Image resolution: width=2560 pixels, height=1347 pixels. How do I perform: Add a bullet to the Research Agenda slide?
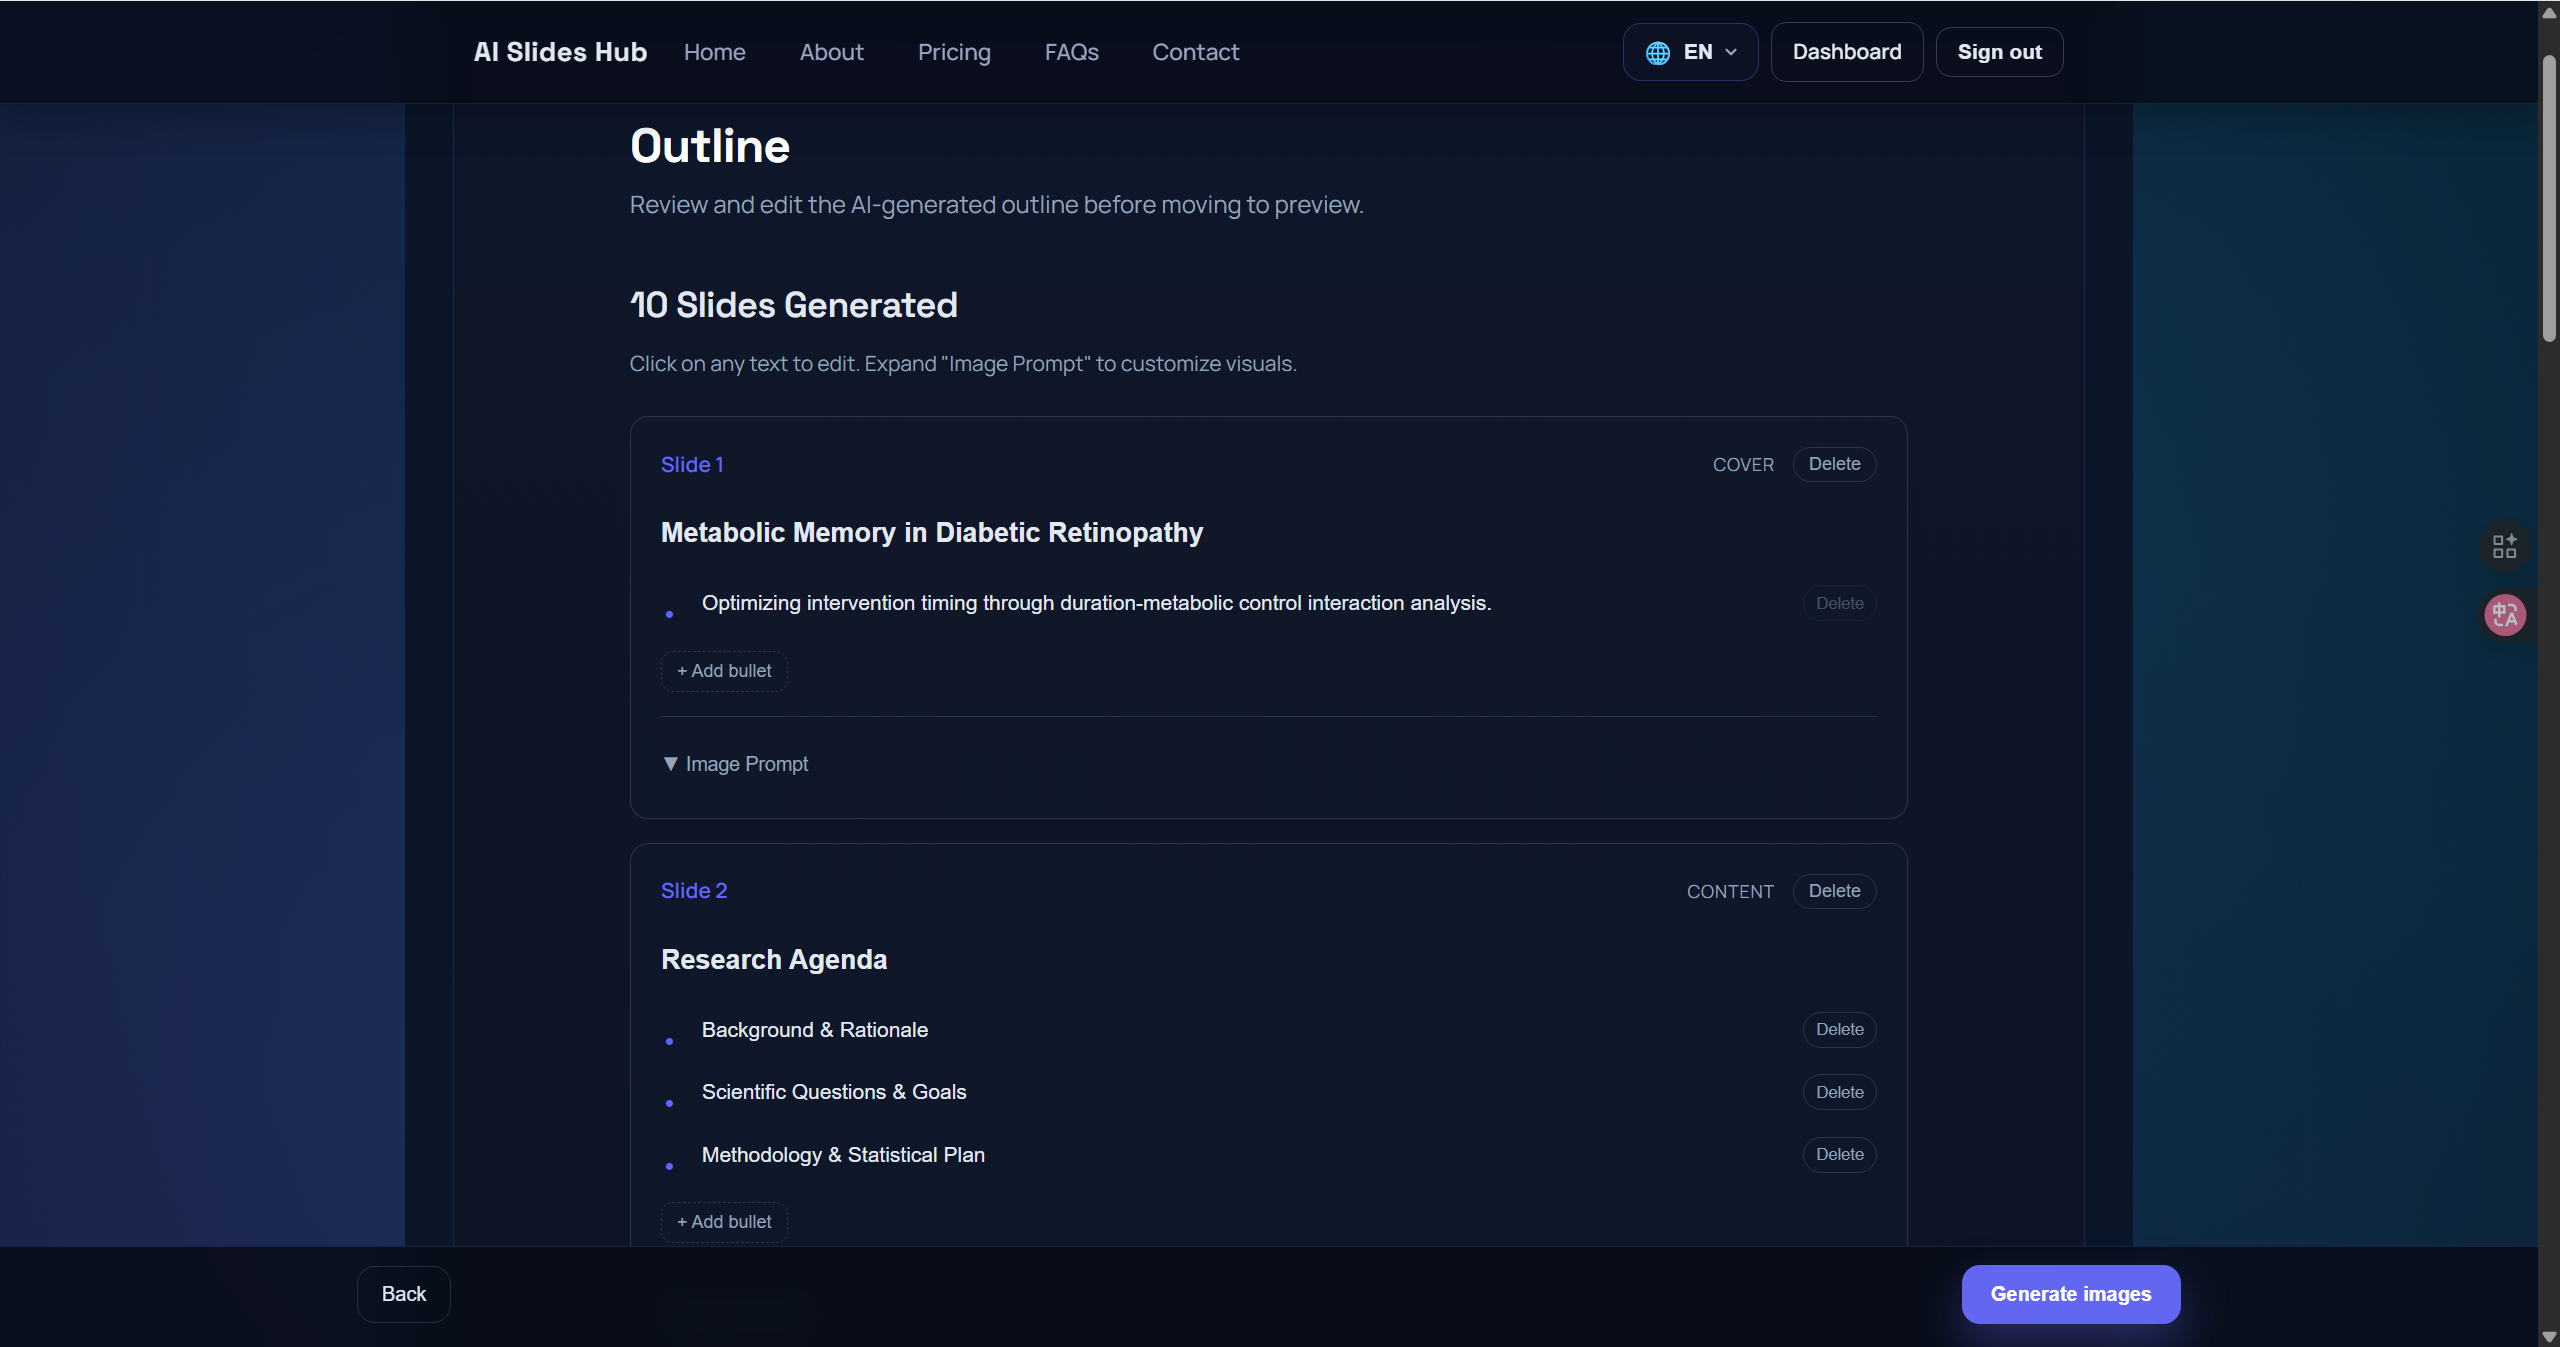pyautogui.click(x=723, y=1221)
